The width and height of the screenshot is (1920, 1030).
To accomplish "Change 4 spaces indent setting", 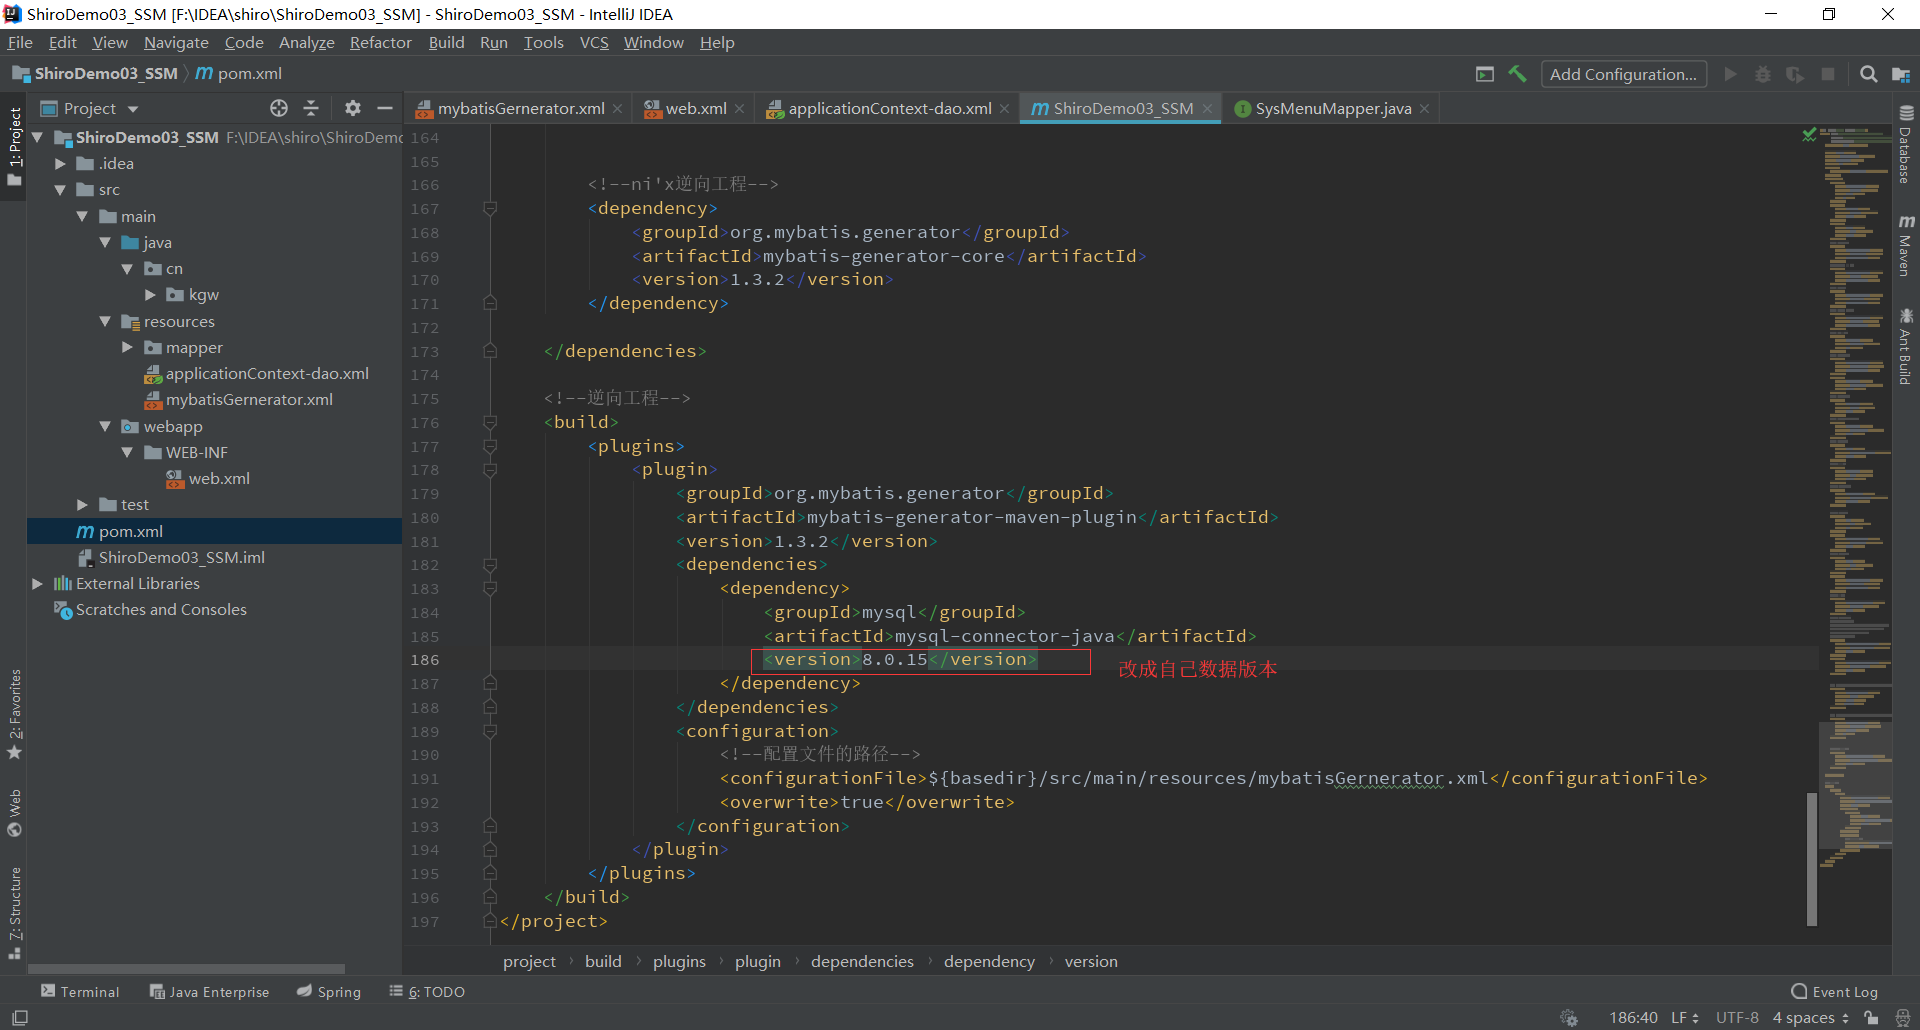I will coord(1811,1018).
